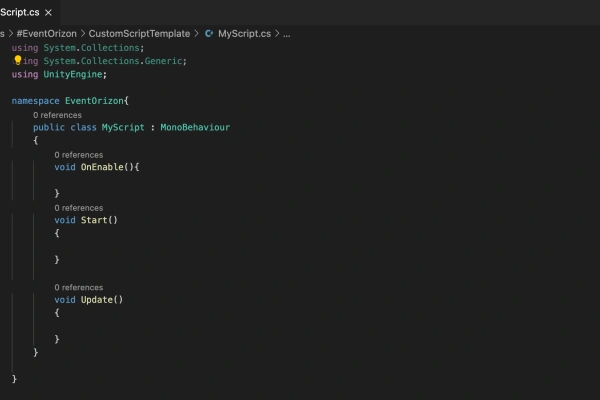Click the System.Collections.Generic using text

click(112, 61)
